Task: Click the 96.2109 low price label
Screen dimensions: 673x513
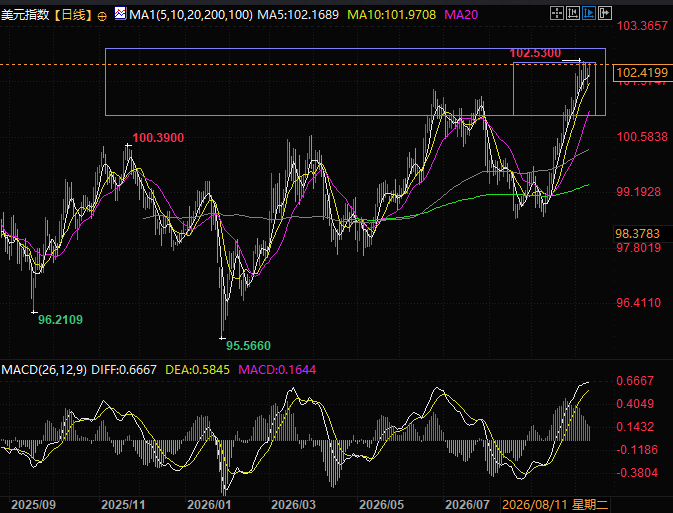Action: pyautogui.click(x=60, y=320)
